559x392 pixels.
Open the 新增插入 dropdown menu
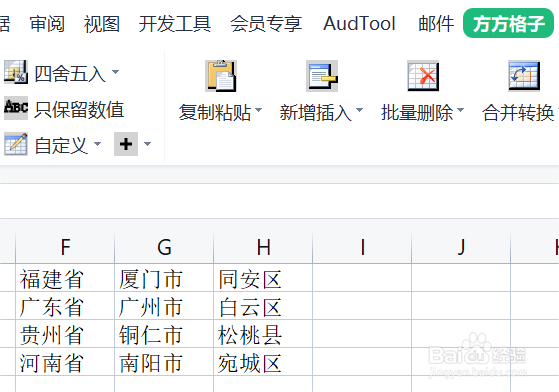click(359, 110)
